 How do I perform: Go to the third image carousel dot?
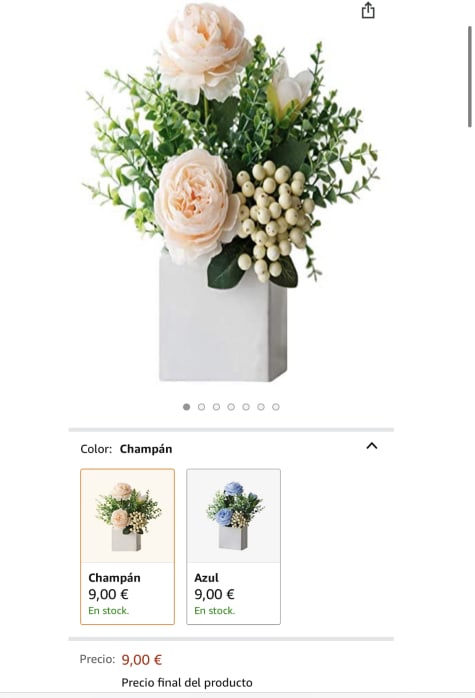216,407
